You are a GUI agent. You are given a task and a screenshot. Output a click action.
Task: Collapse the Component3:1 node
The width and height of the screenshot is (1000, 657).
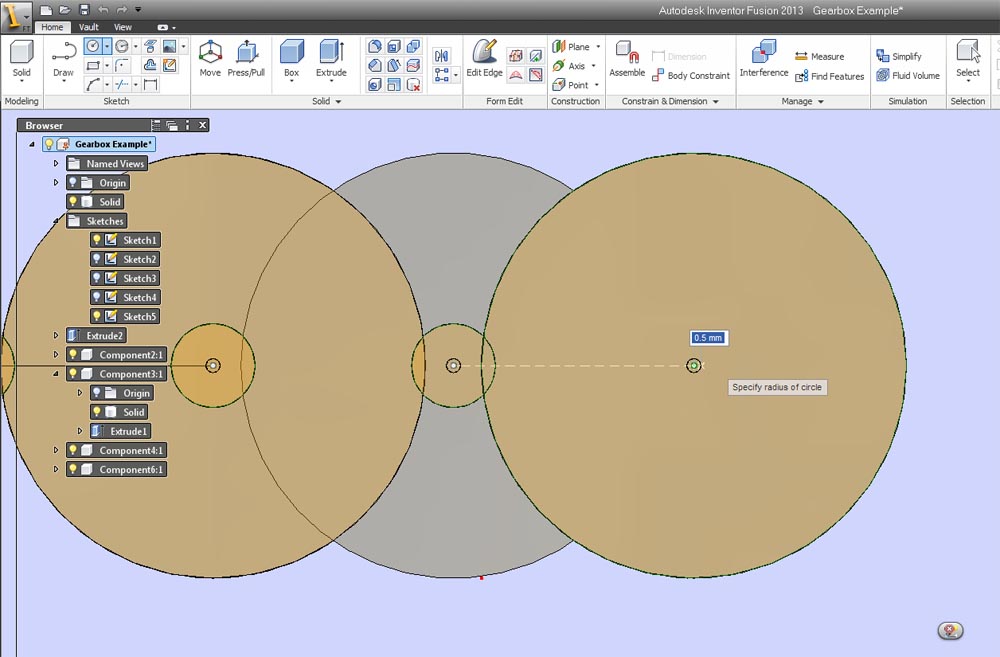pyautogui.click(x=56, y=374)
